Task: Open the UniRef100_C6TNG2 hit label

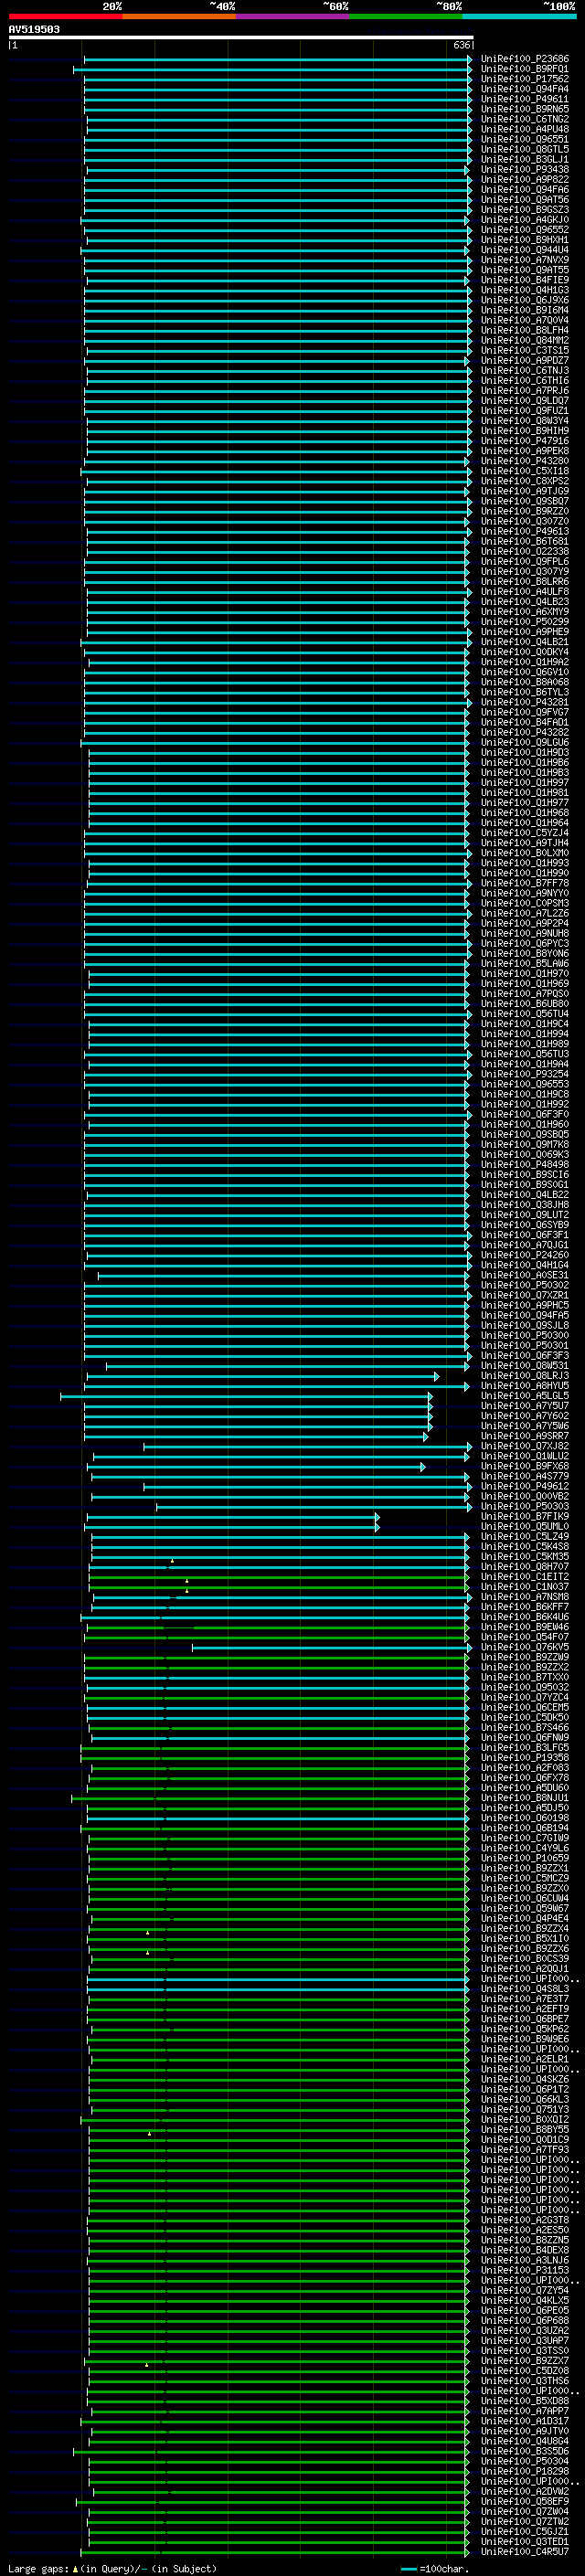Action: (x=524, y=119)
